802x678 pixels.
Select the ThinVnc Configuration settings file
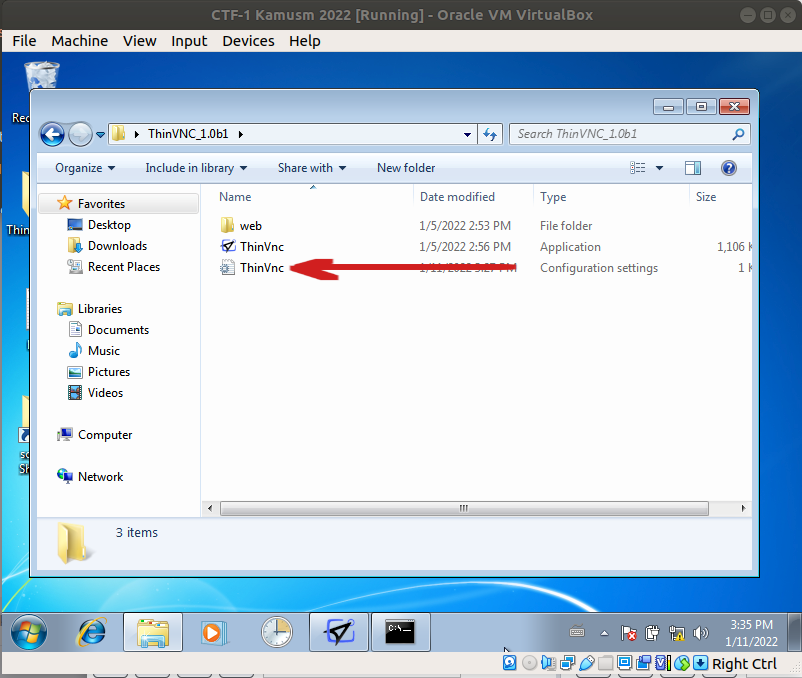click(262, 267)
